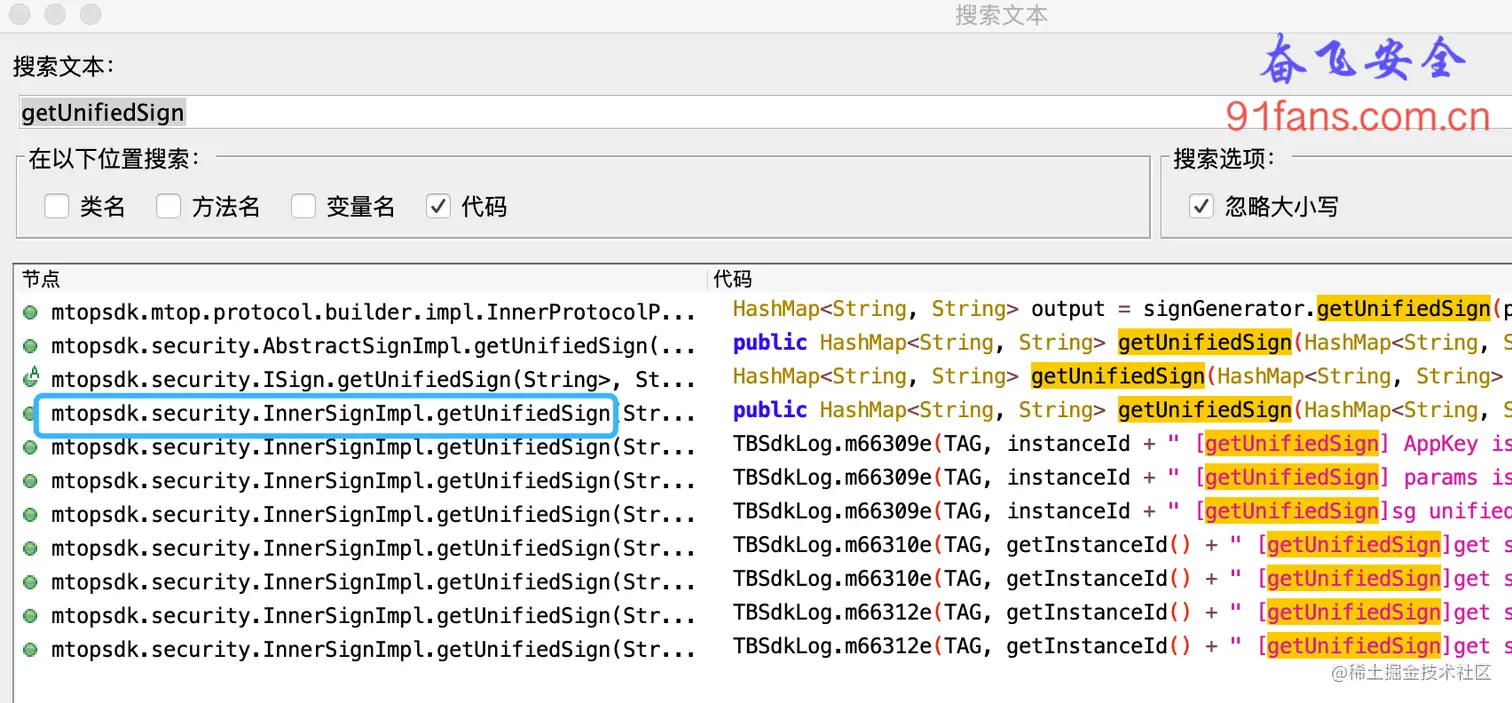Enable the 方法名 checkbox
The image size is (1512, 703).
click(168, 206)
